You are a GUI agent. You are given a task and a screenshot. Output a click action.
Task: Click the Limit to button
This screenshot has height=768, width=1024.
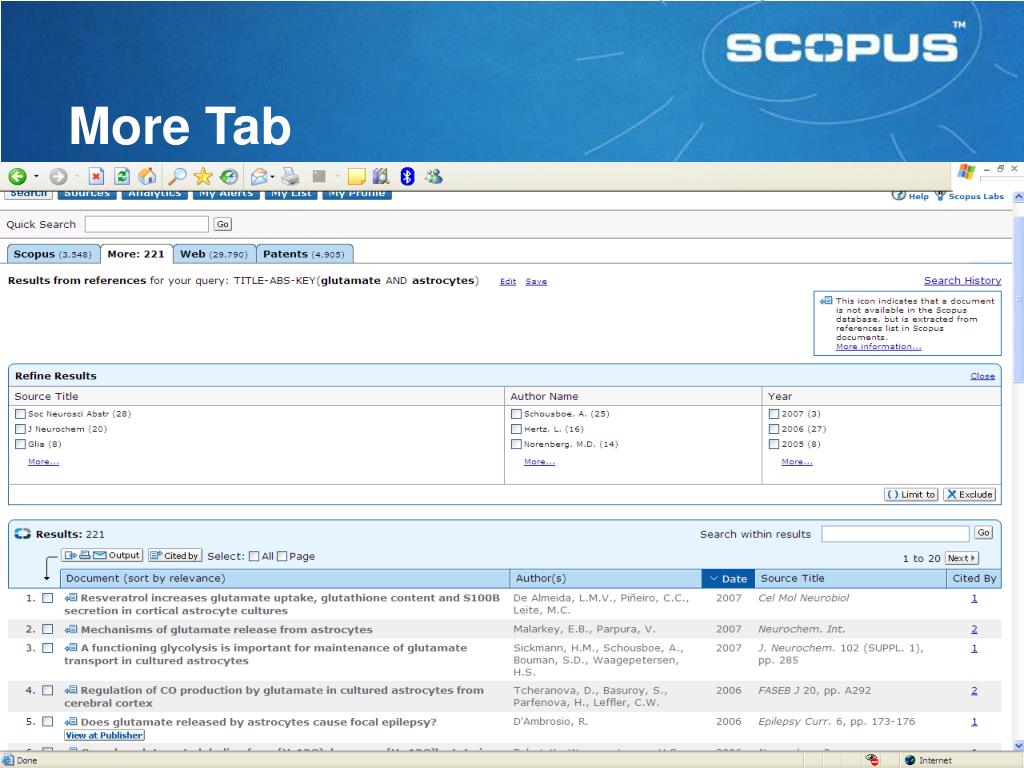pos(911,494)
